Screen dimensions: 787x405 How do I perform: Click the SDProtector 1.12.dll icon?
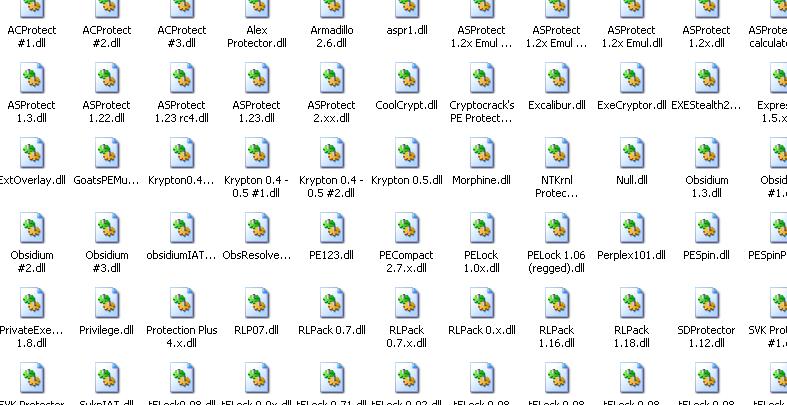707,304
